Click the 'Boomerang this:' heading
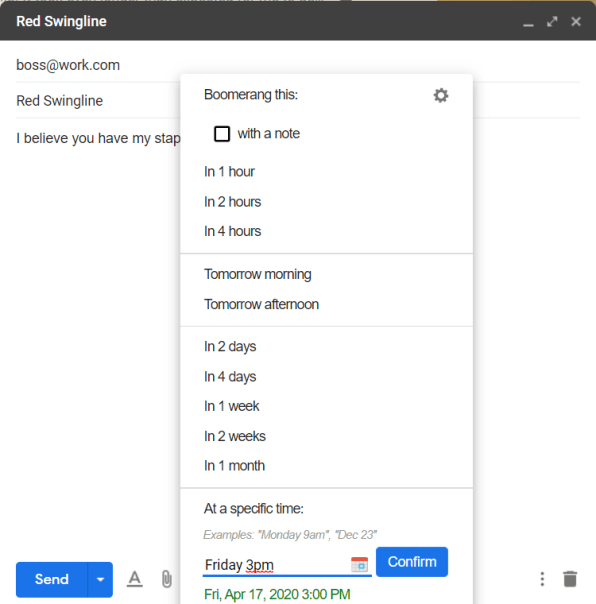The image size is (596, 604). click(x=251, y=95)
